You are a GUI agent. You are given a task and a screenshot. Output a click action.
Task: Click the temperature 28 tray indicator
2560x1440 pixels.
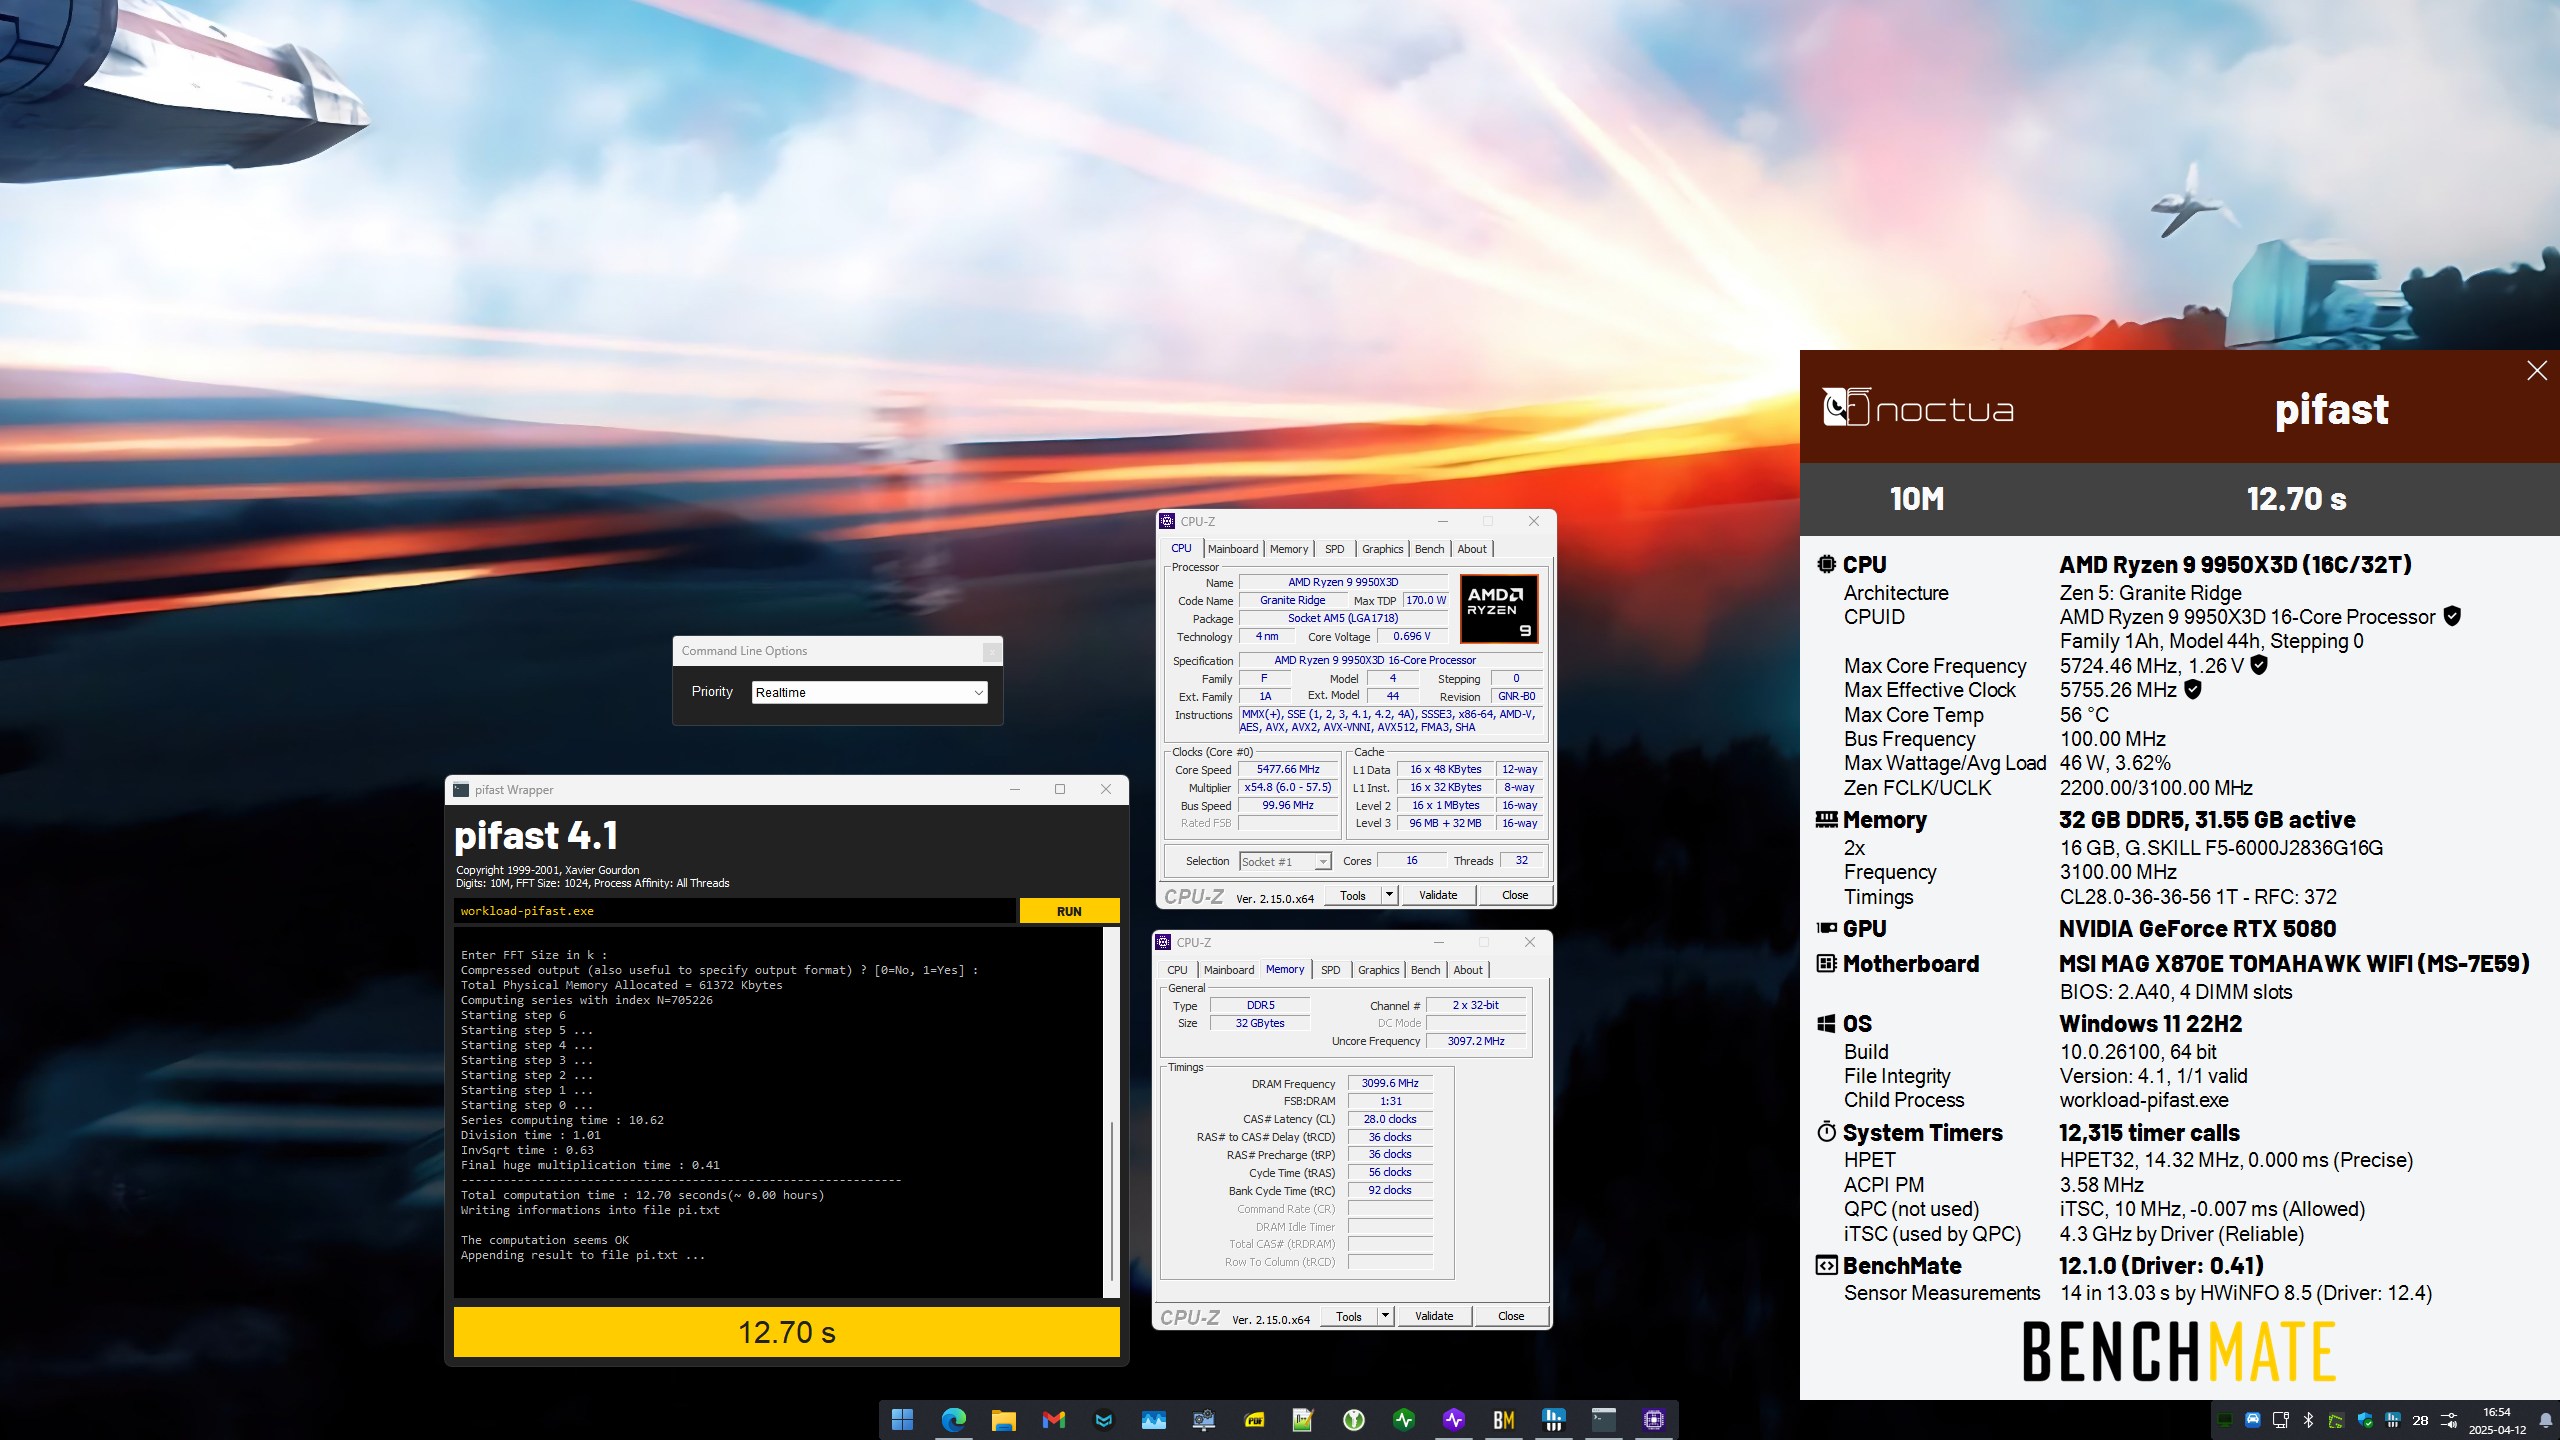point(2420,1420)
